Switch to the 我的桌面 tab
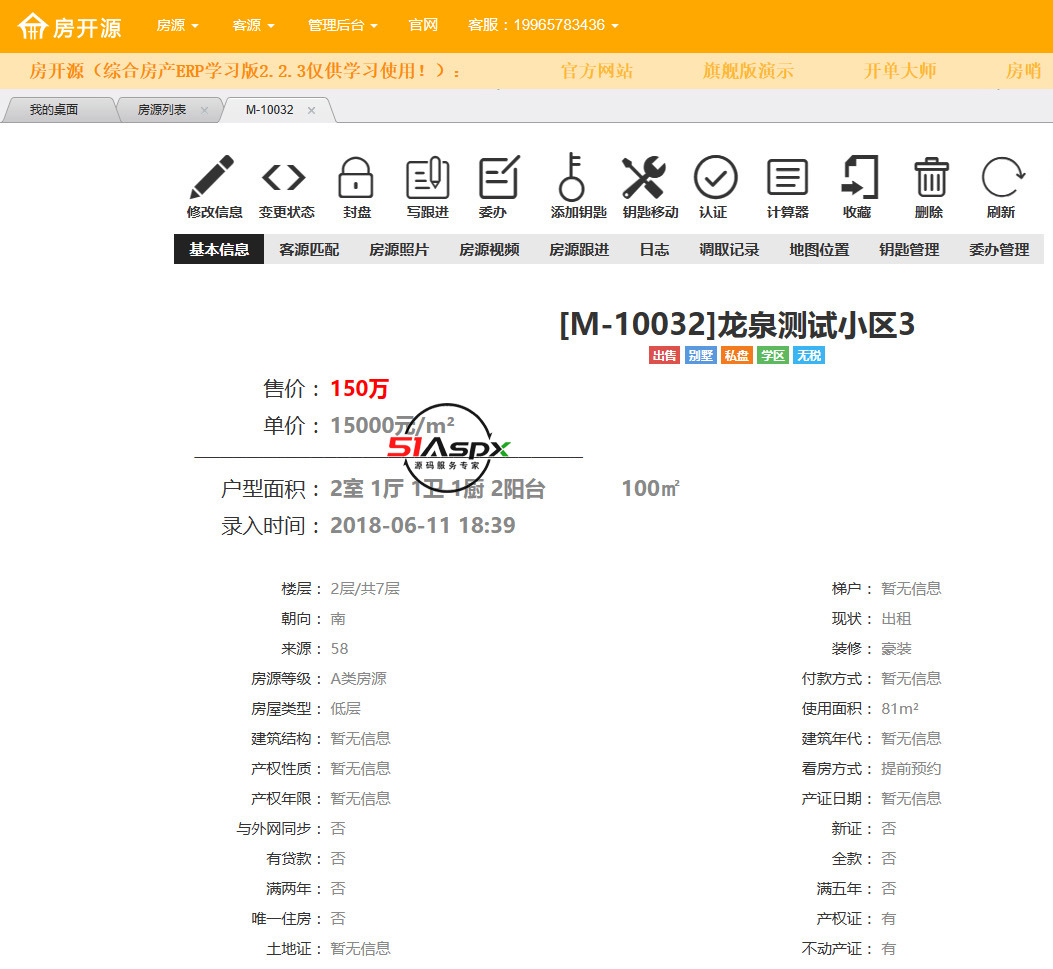 54,110
